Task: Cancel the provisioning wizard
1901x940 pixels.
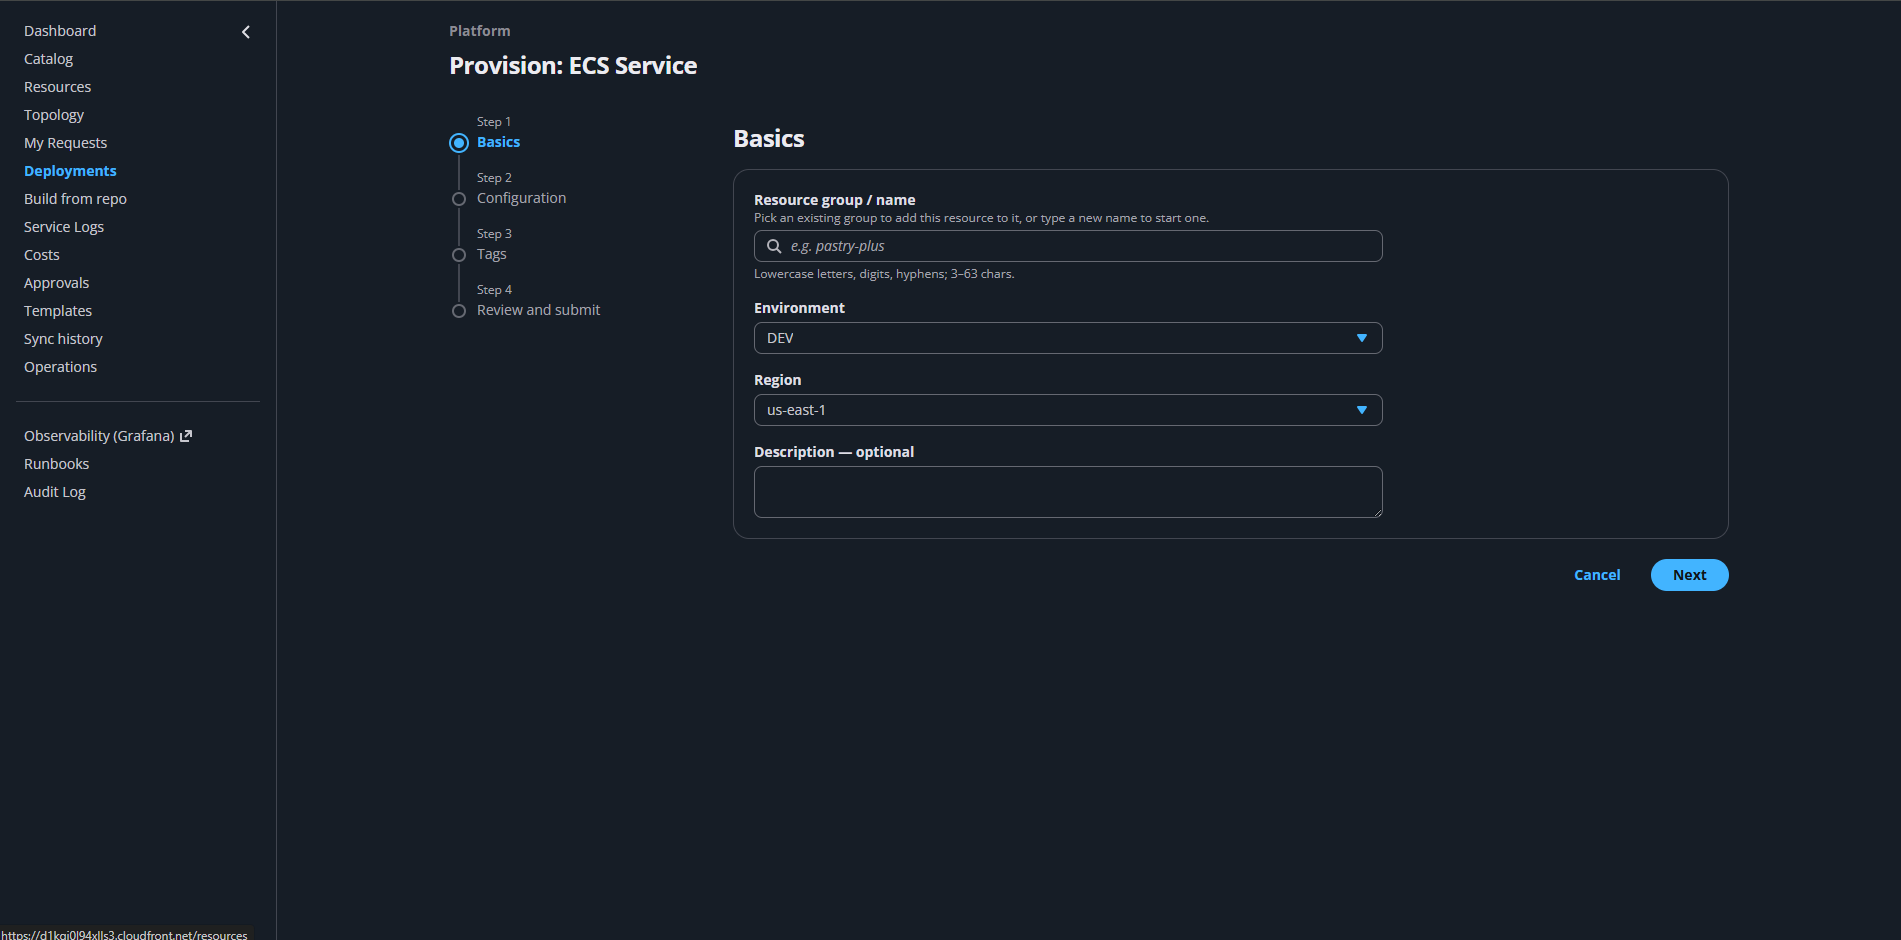Action: 1597,575
